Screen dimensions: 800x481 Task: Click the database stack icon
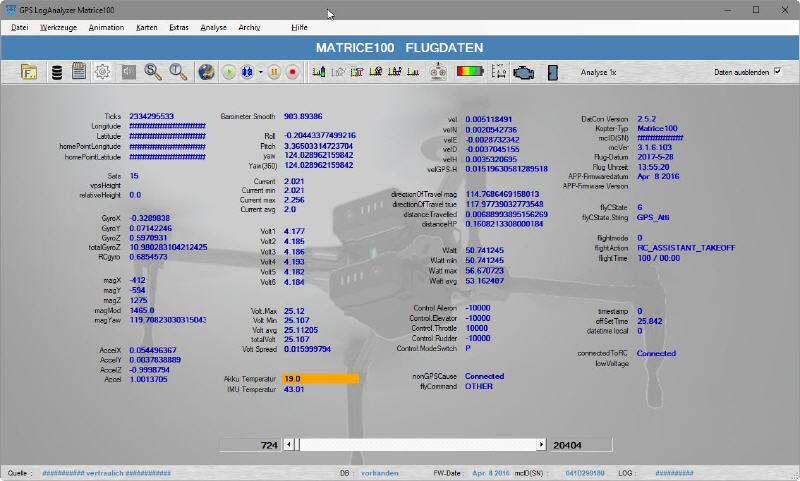57,72
